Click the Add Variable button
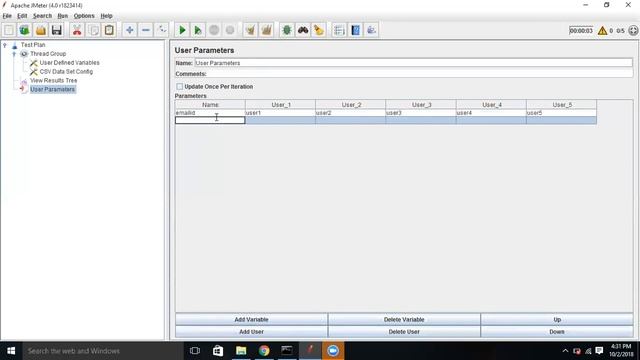The image size is (640, 360). coord(251,320)
